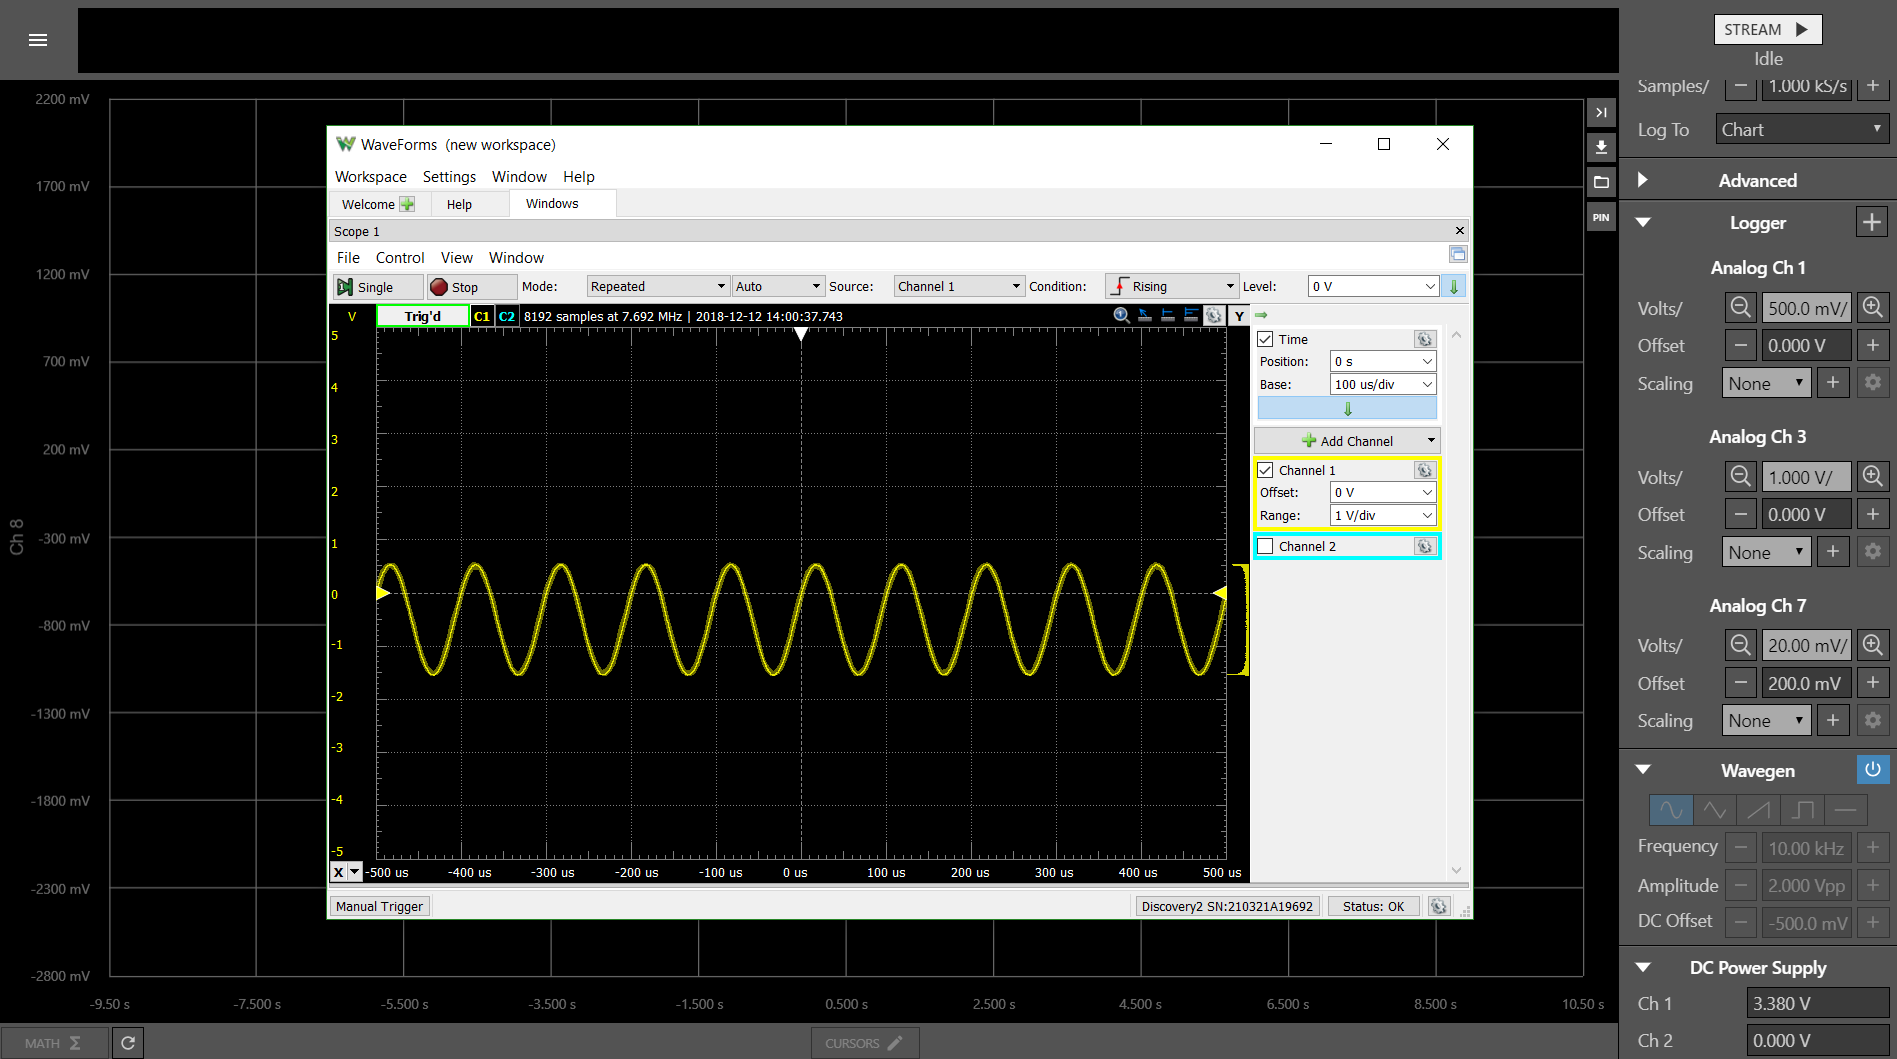Open the Workspace menu in WaveForms
The image size is (1897, 1059).
pyautogui.click(x=371, y=177)
